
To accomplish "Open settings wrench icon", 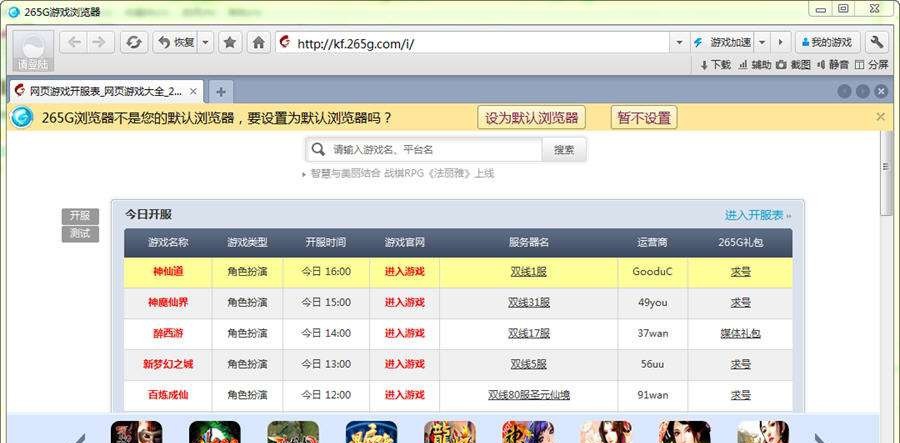I will tap(876, 42).
